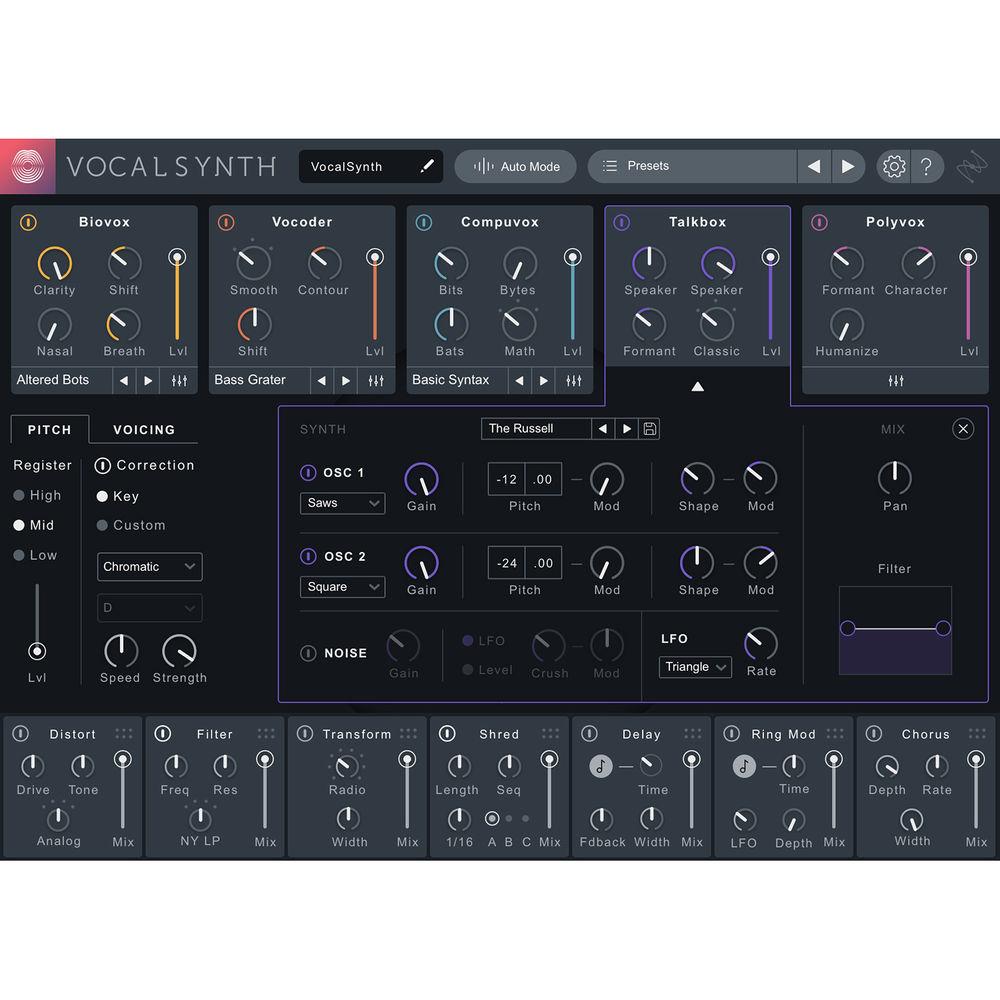Click the mix faders icon beside Altered Bots
This screenshot has width=1000, height=1000.
[x=179, y=380]
